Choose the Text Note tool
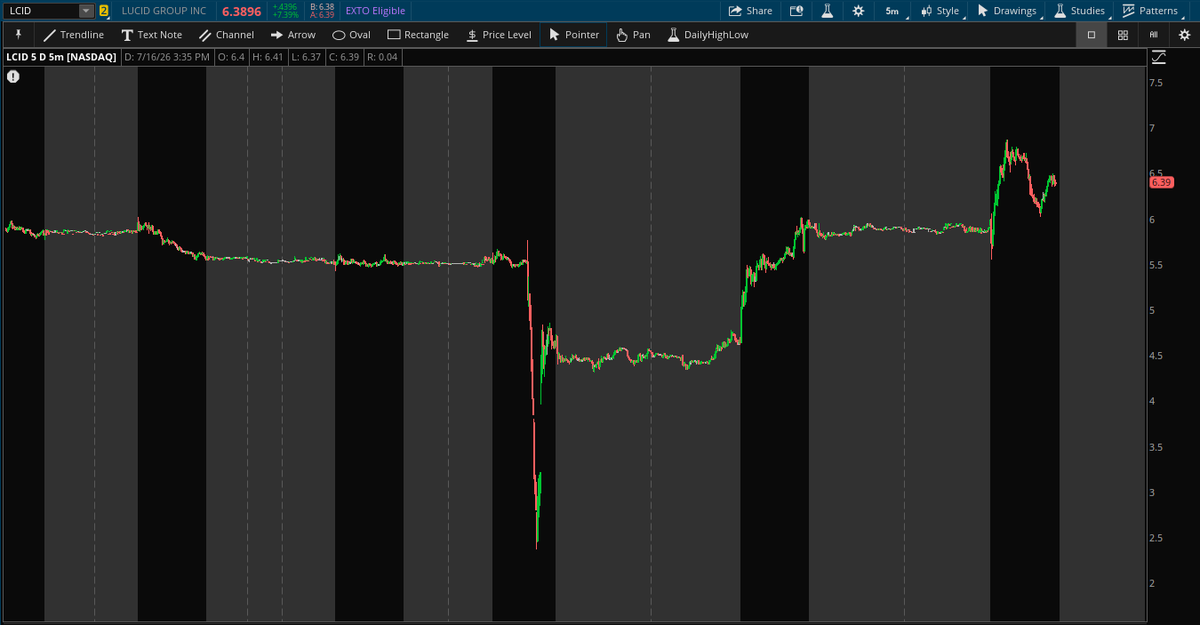This screenshot has height=625, width=1200. [152, 34]
